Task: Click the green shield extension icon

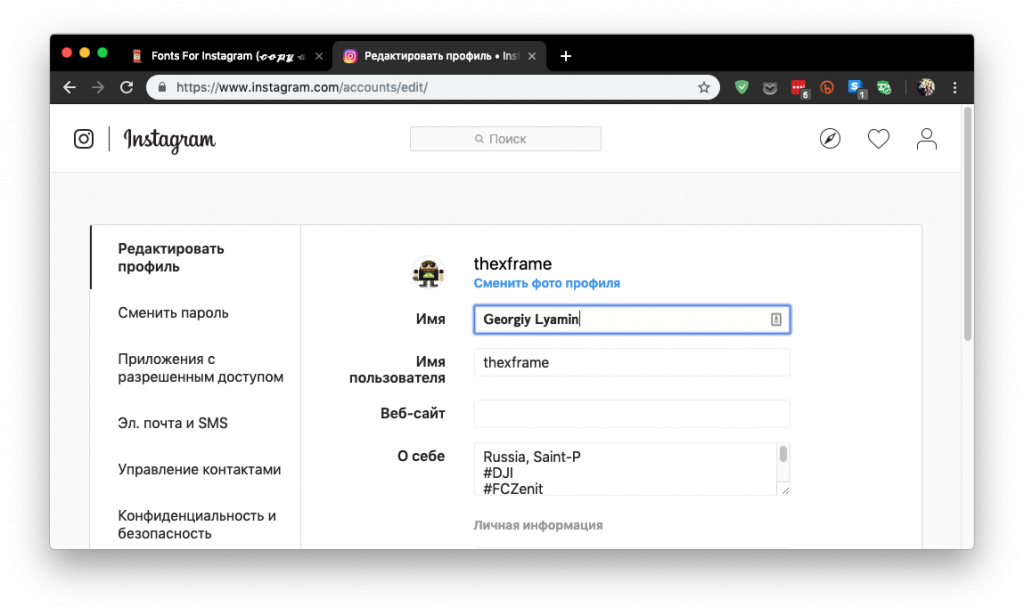Action: click(x=742, y=88)
